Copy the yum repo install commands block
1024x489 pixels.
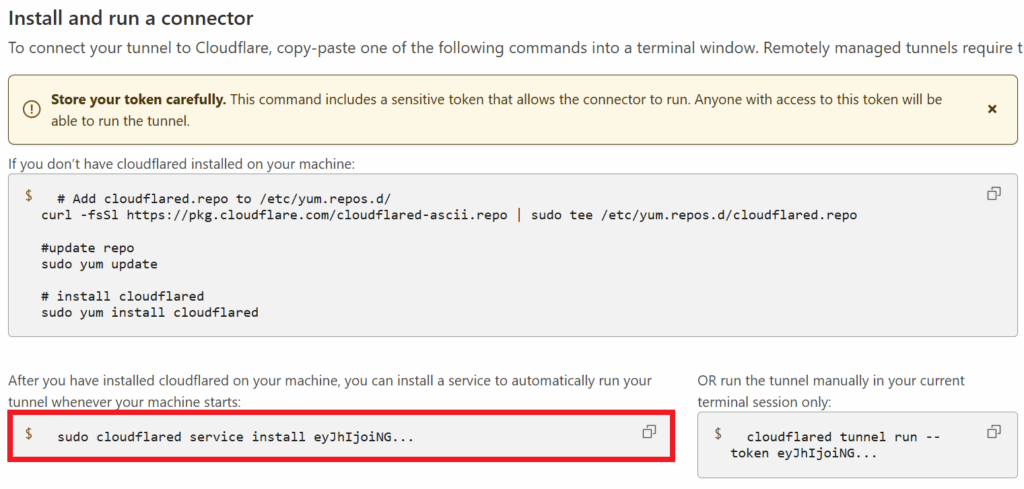994,193
